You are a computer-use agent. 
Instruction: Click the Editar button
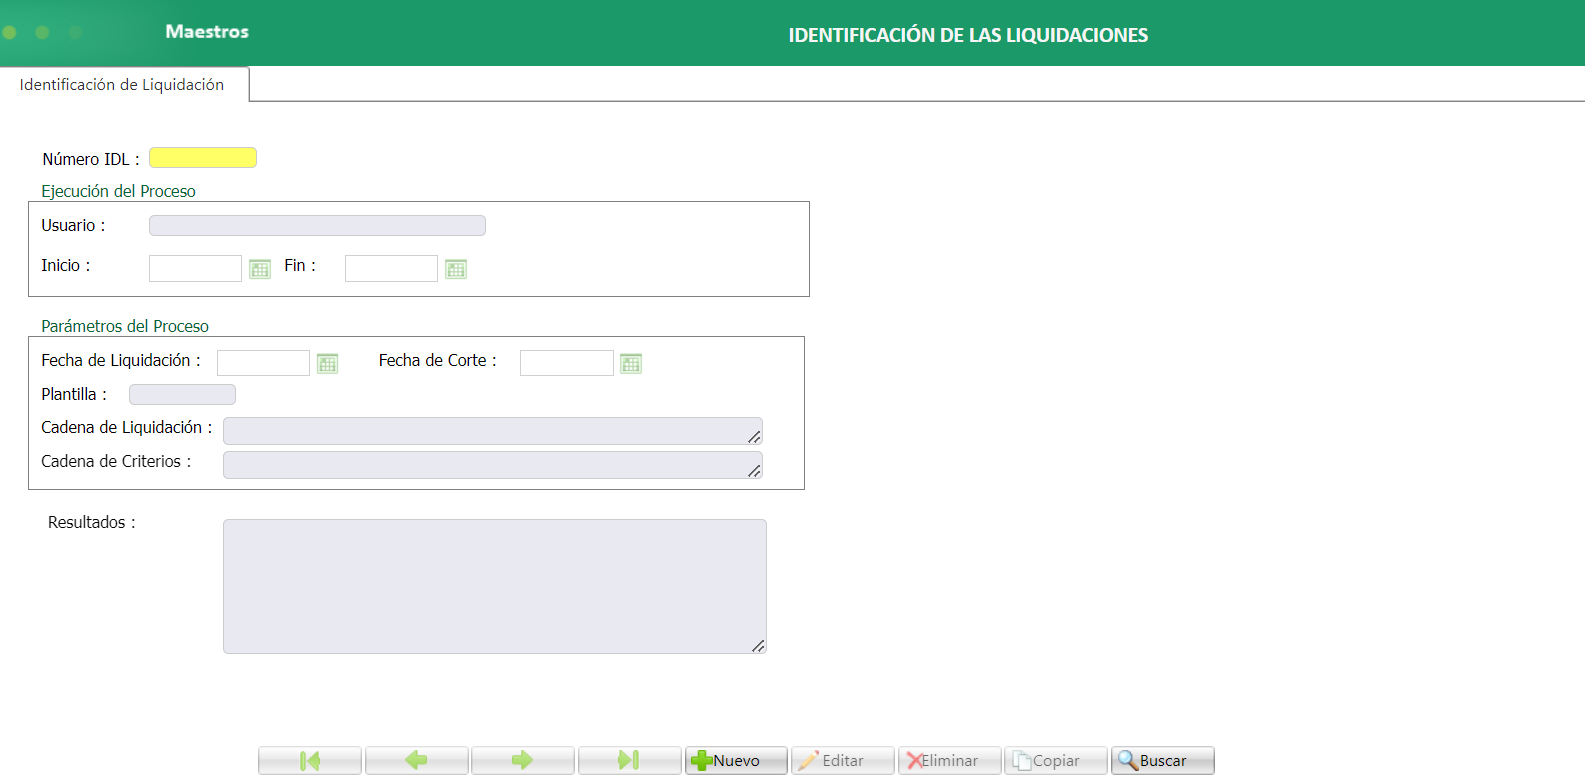click(x=842, y=760)
